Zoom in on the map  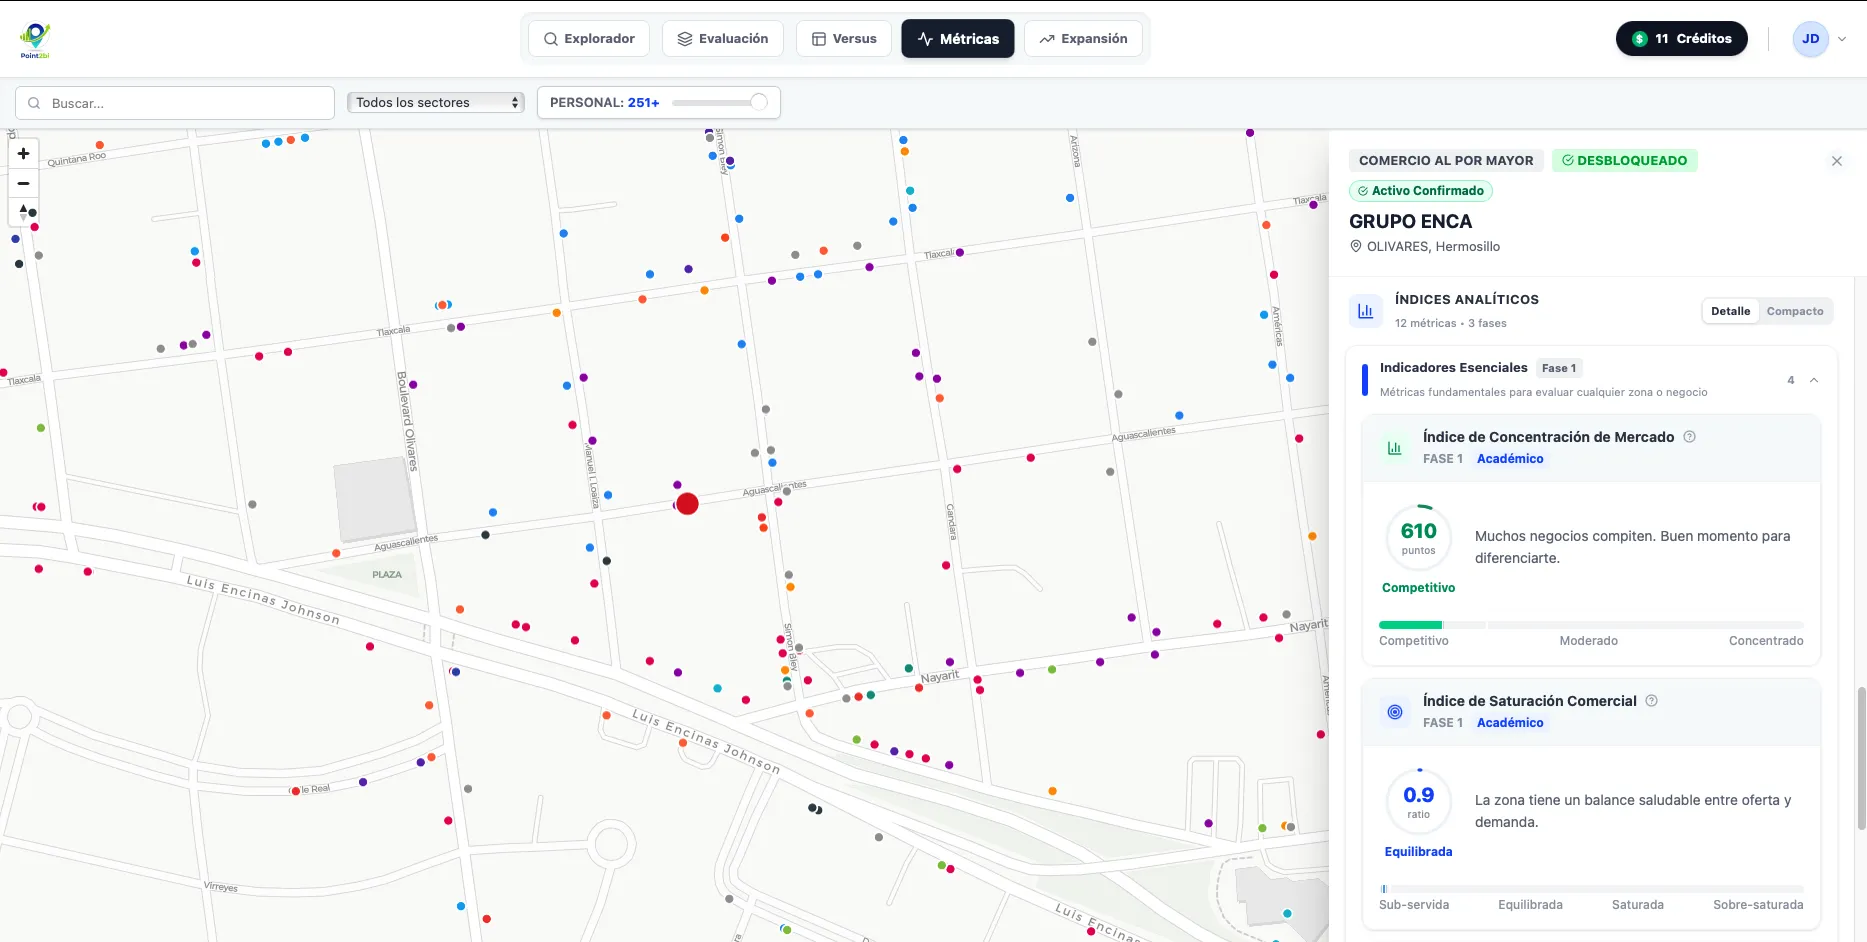point(23,154)
